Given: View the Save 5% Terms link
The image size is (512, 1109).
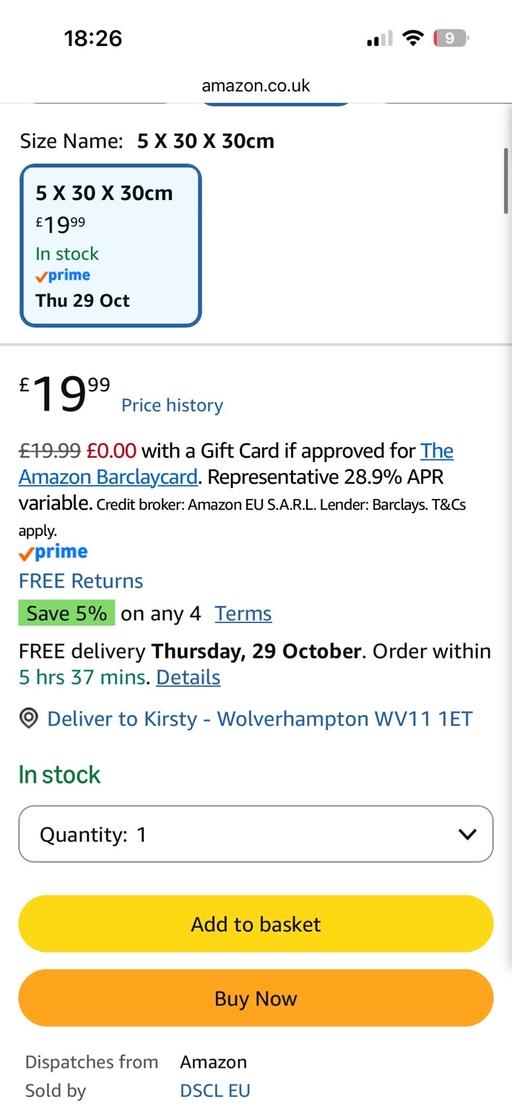Looking at the screenshot, I should pos(243,613).
